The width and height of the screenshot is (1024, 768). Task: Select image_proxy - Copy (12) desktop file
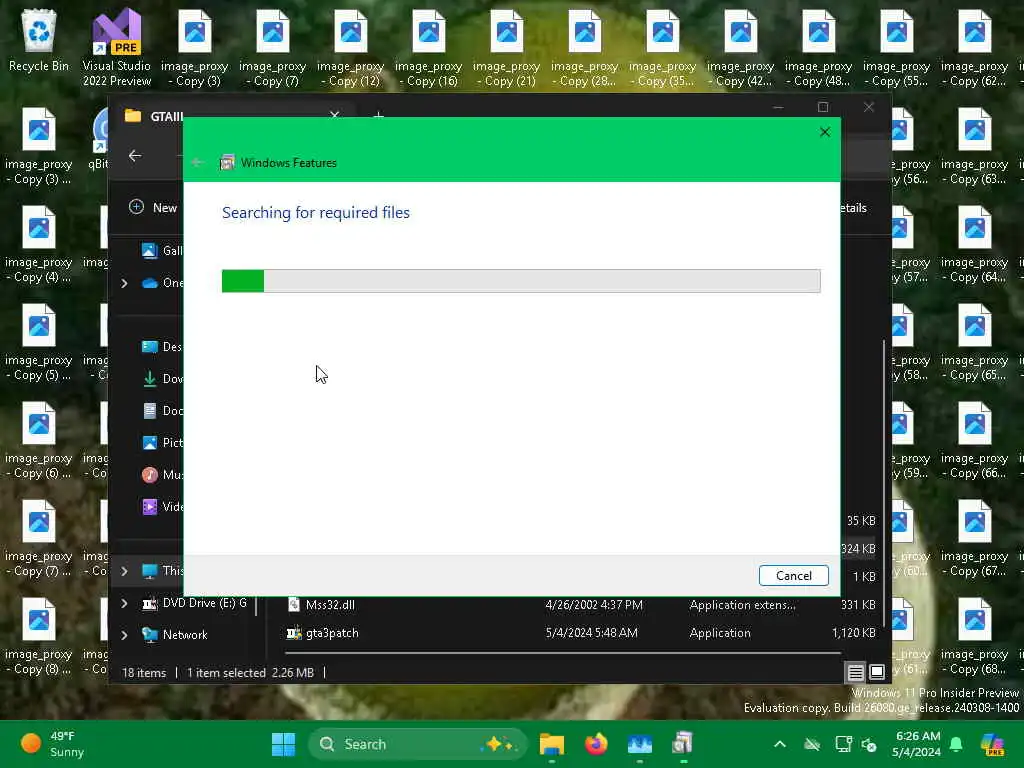tap(351, 48)
